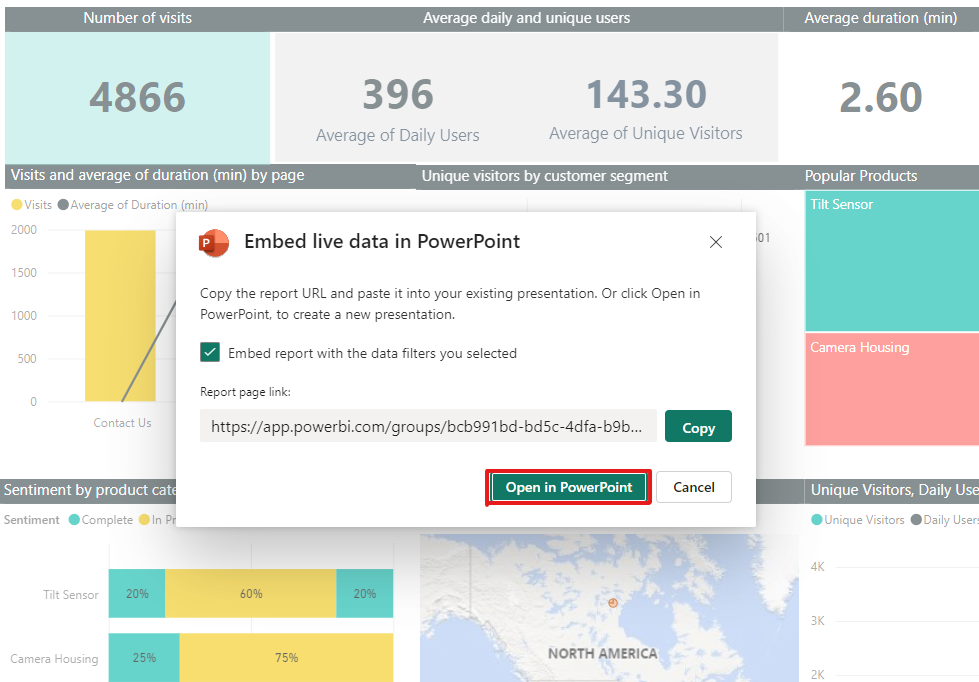Click the Contact Us axis label

tap(122, 423)
